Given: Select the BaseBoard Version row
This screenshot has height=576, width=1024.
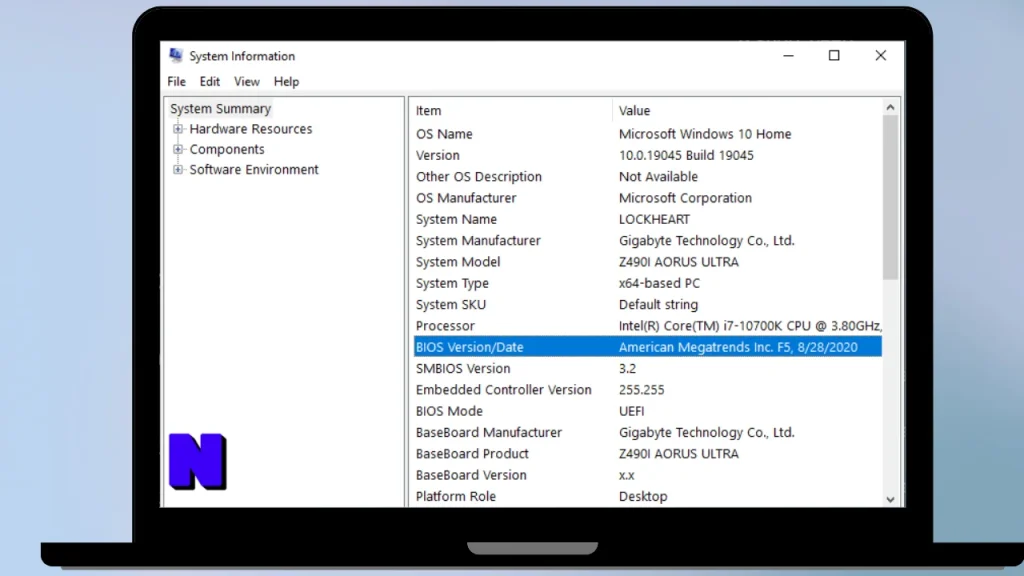Looking at the screenshot, I should pos(647,475).
